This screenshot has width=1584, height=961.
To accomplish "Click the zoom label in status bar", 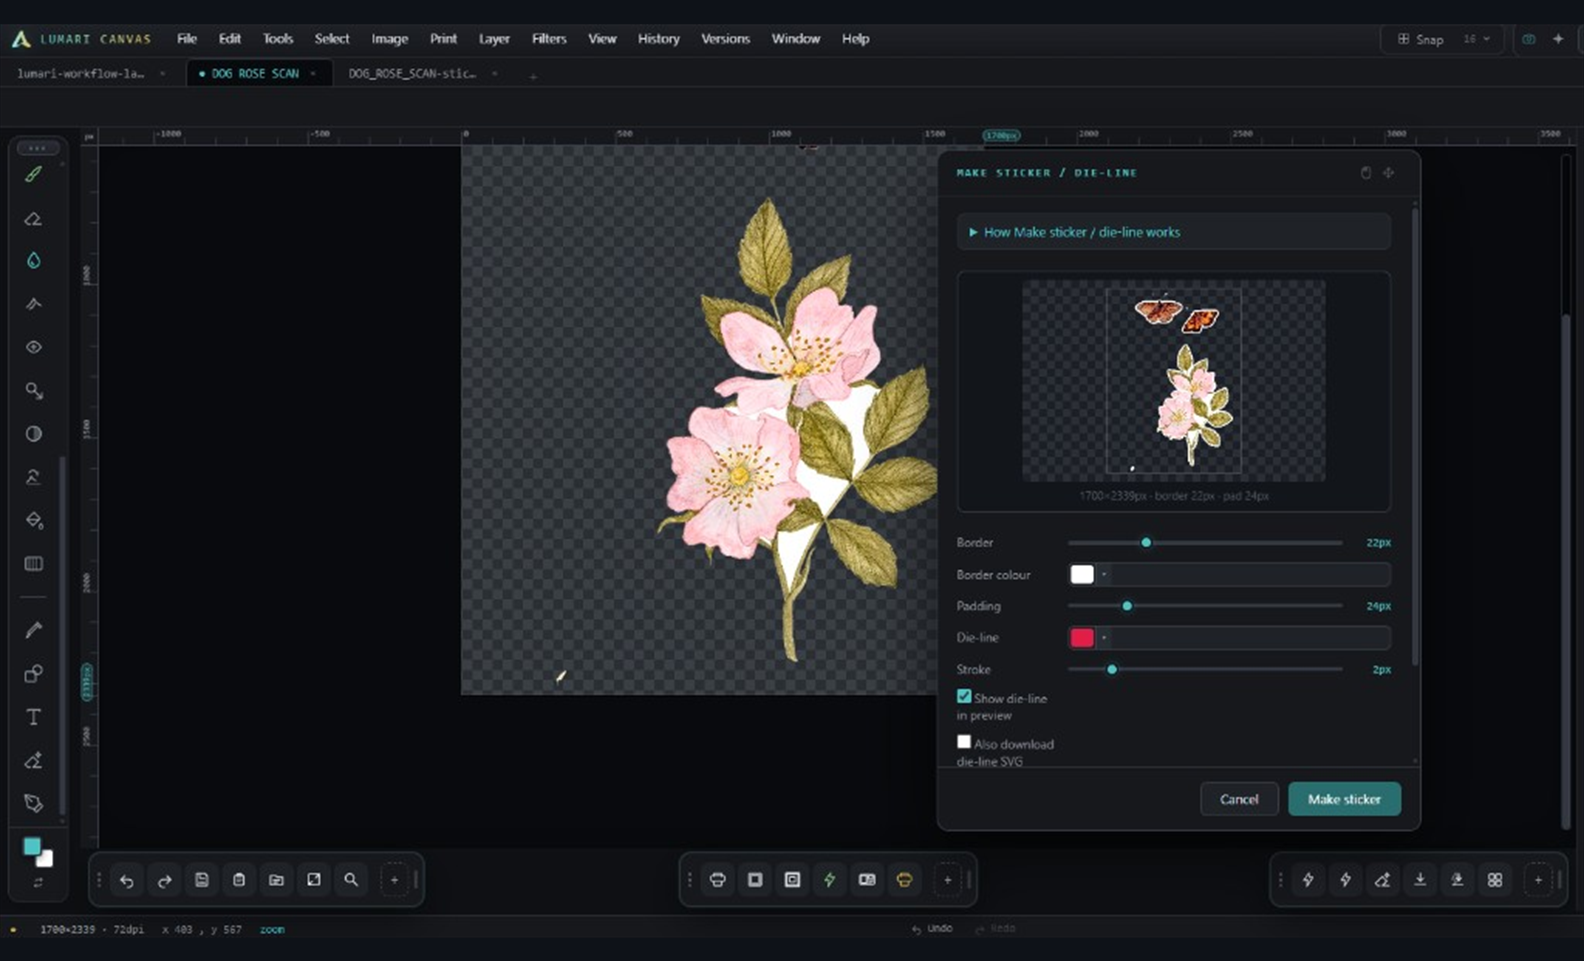I will click(x=272, y=930).
